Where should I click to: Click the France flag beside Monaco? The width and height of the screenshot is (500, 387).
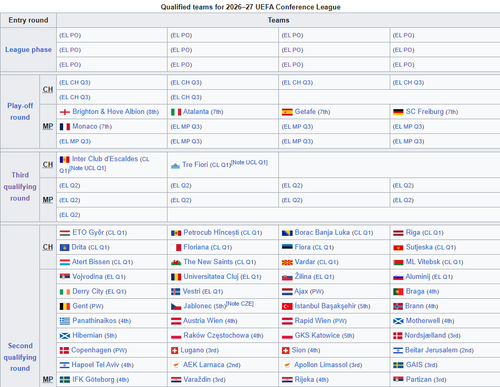point(65,127)
